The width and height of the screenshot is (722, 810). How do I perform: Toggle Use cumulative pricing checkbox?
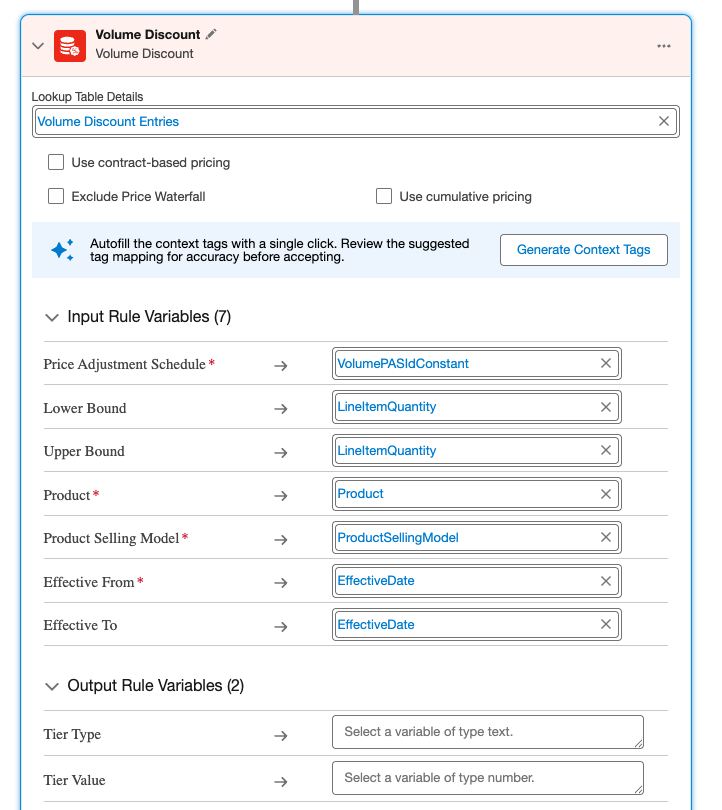pyautogui.click(x=384, y=196)
